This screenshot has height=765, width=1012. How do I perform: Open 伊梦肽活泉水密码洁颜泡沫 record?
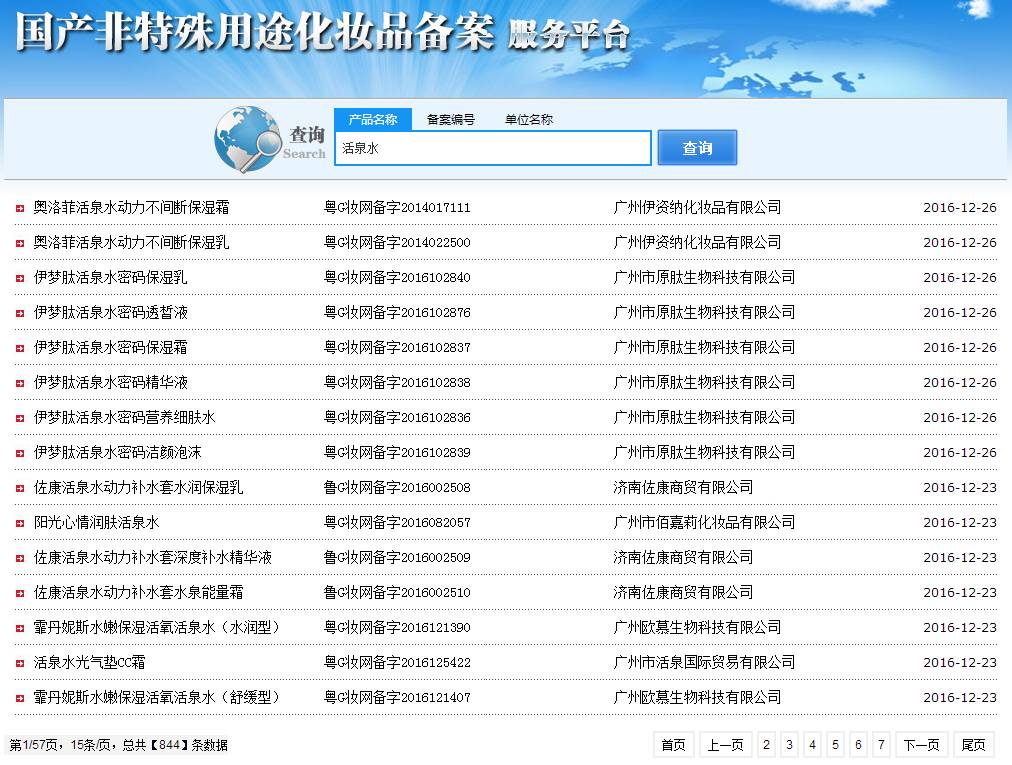(117, 452)
